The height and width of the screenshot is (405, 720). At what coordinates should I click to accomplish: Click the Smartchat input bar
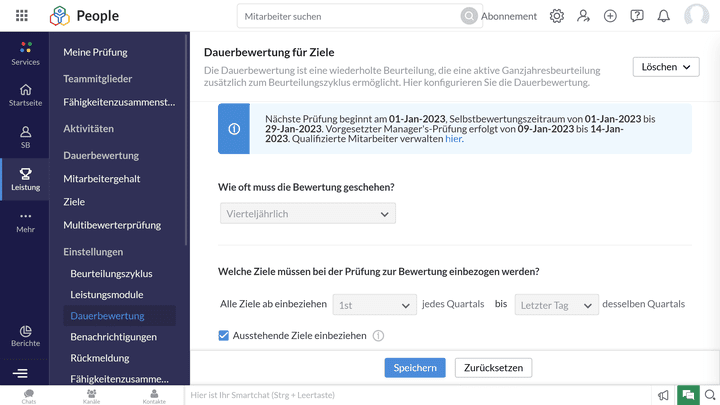point(418,395)
